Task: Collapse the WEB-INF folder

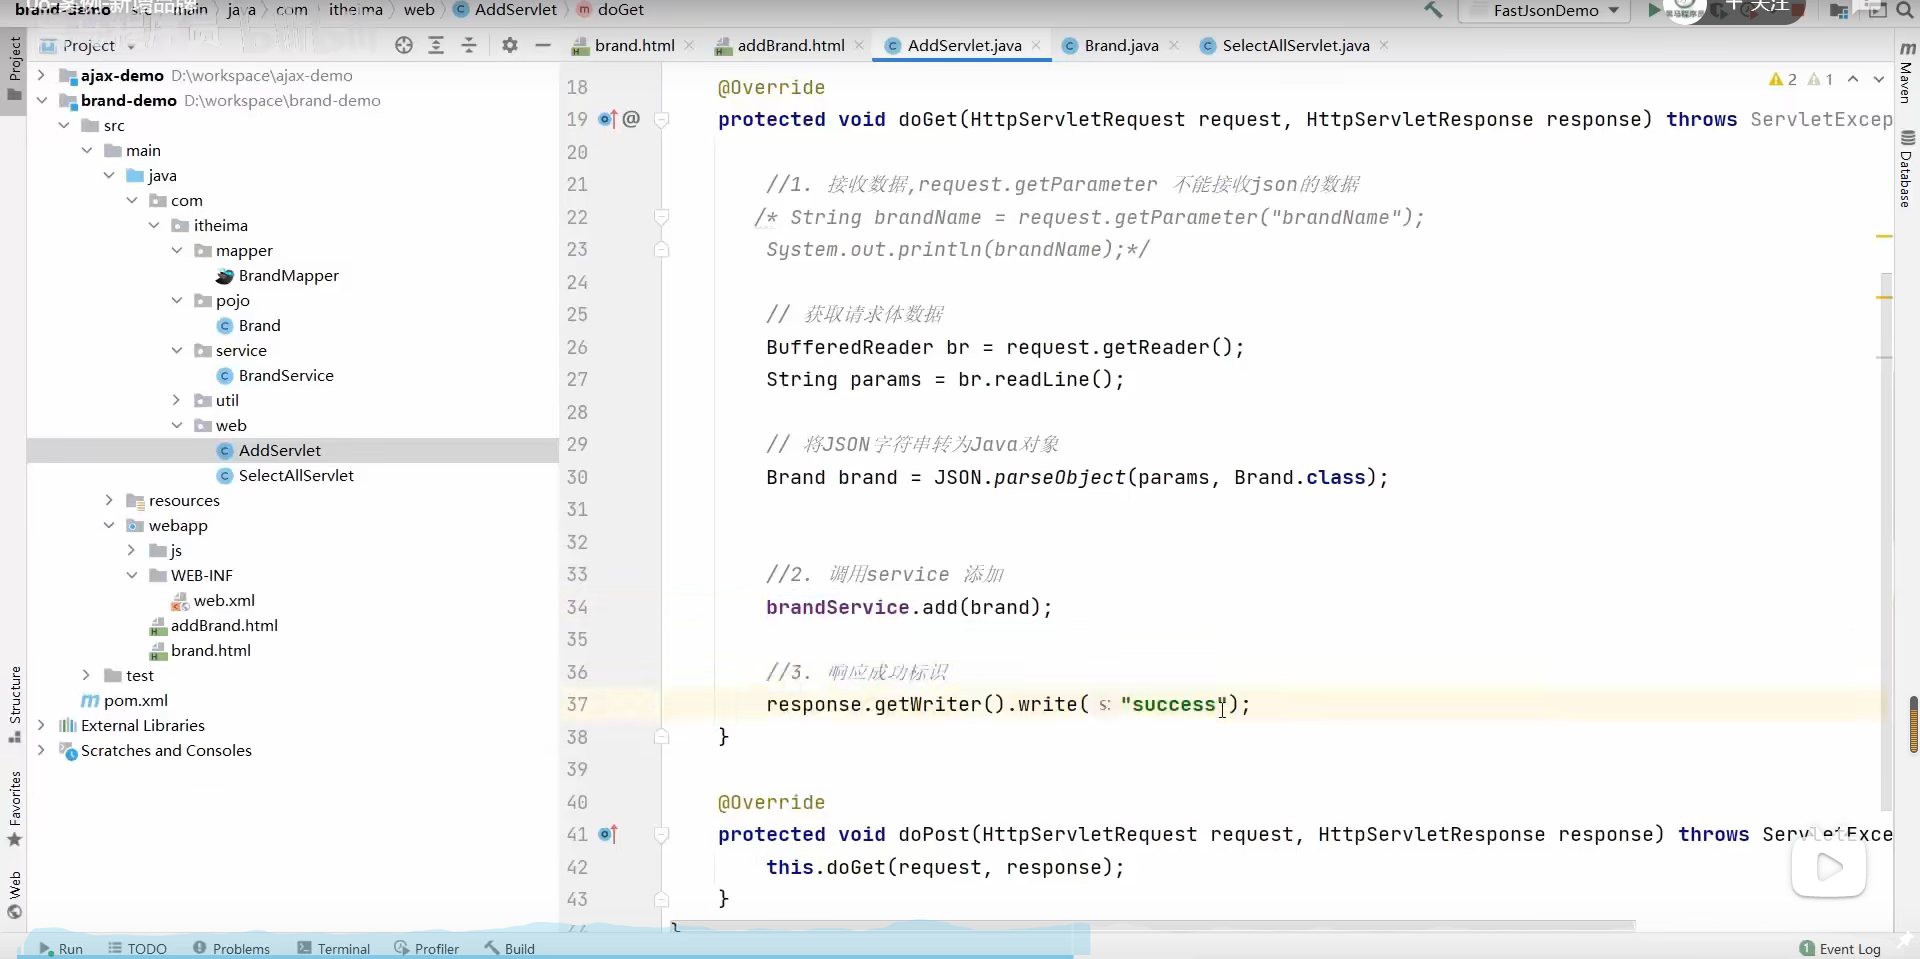Action: tap(132, 575)
